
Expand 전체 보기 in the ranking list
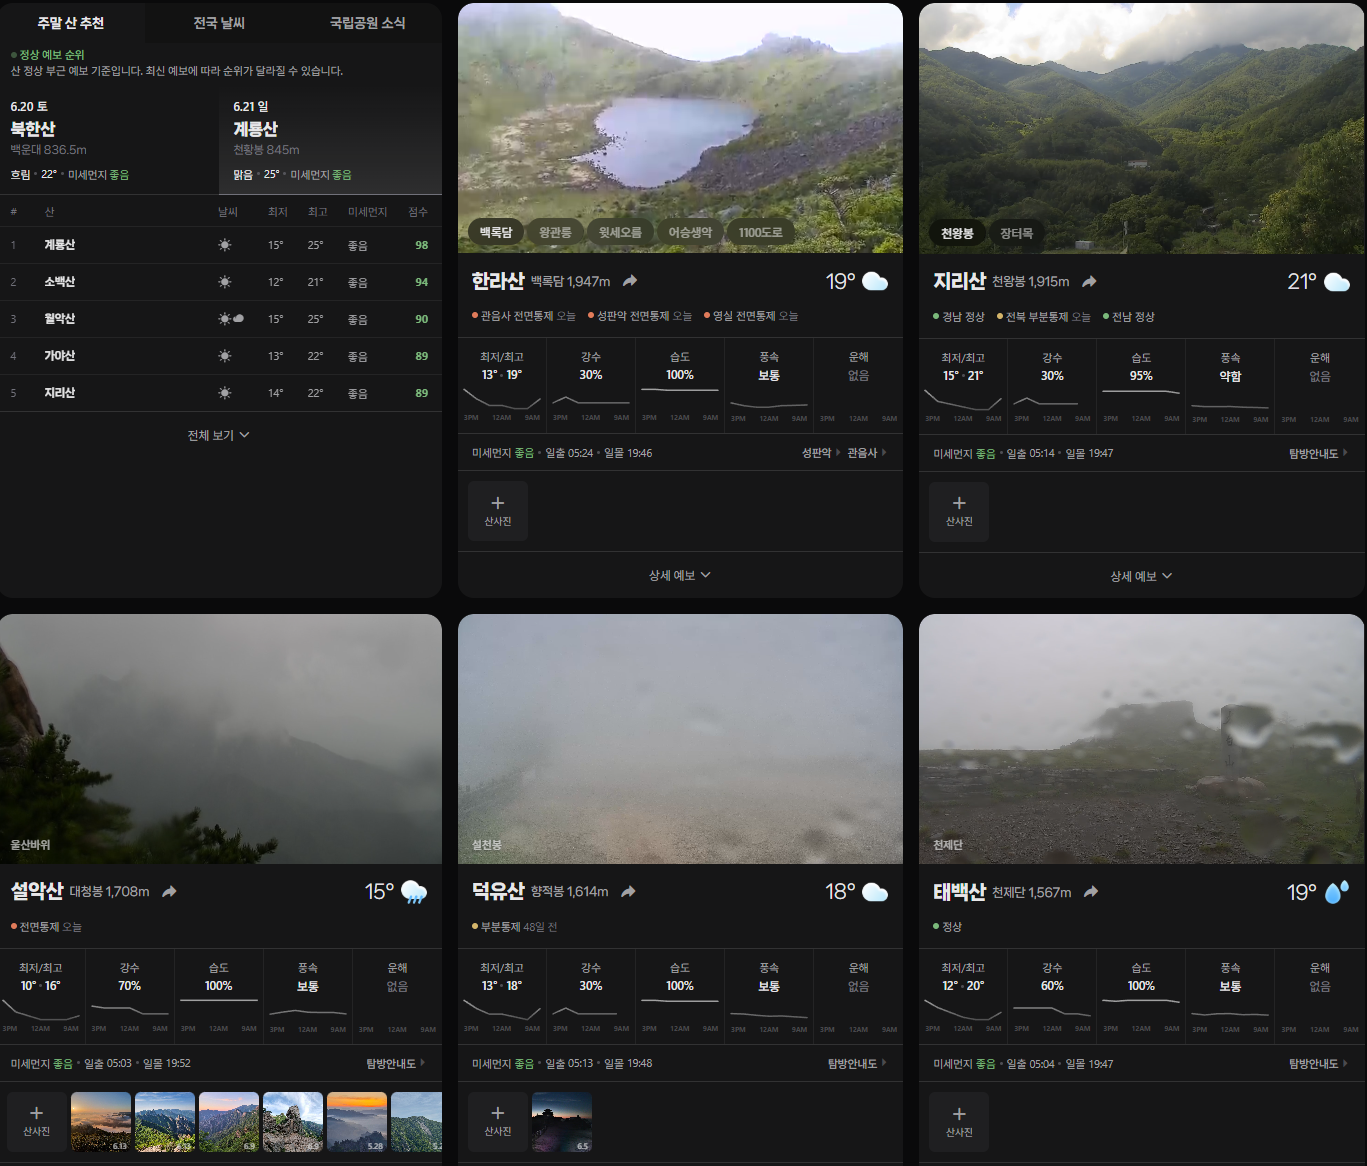pyautogui.click(x=219, y=435)
